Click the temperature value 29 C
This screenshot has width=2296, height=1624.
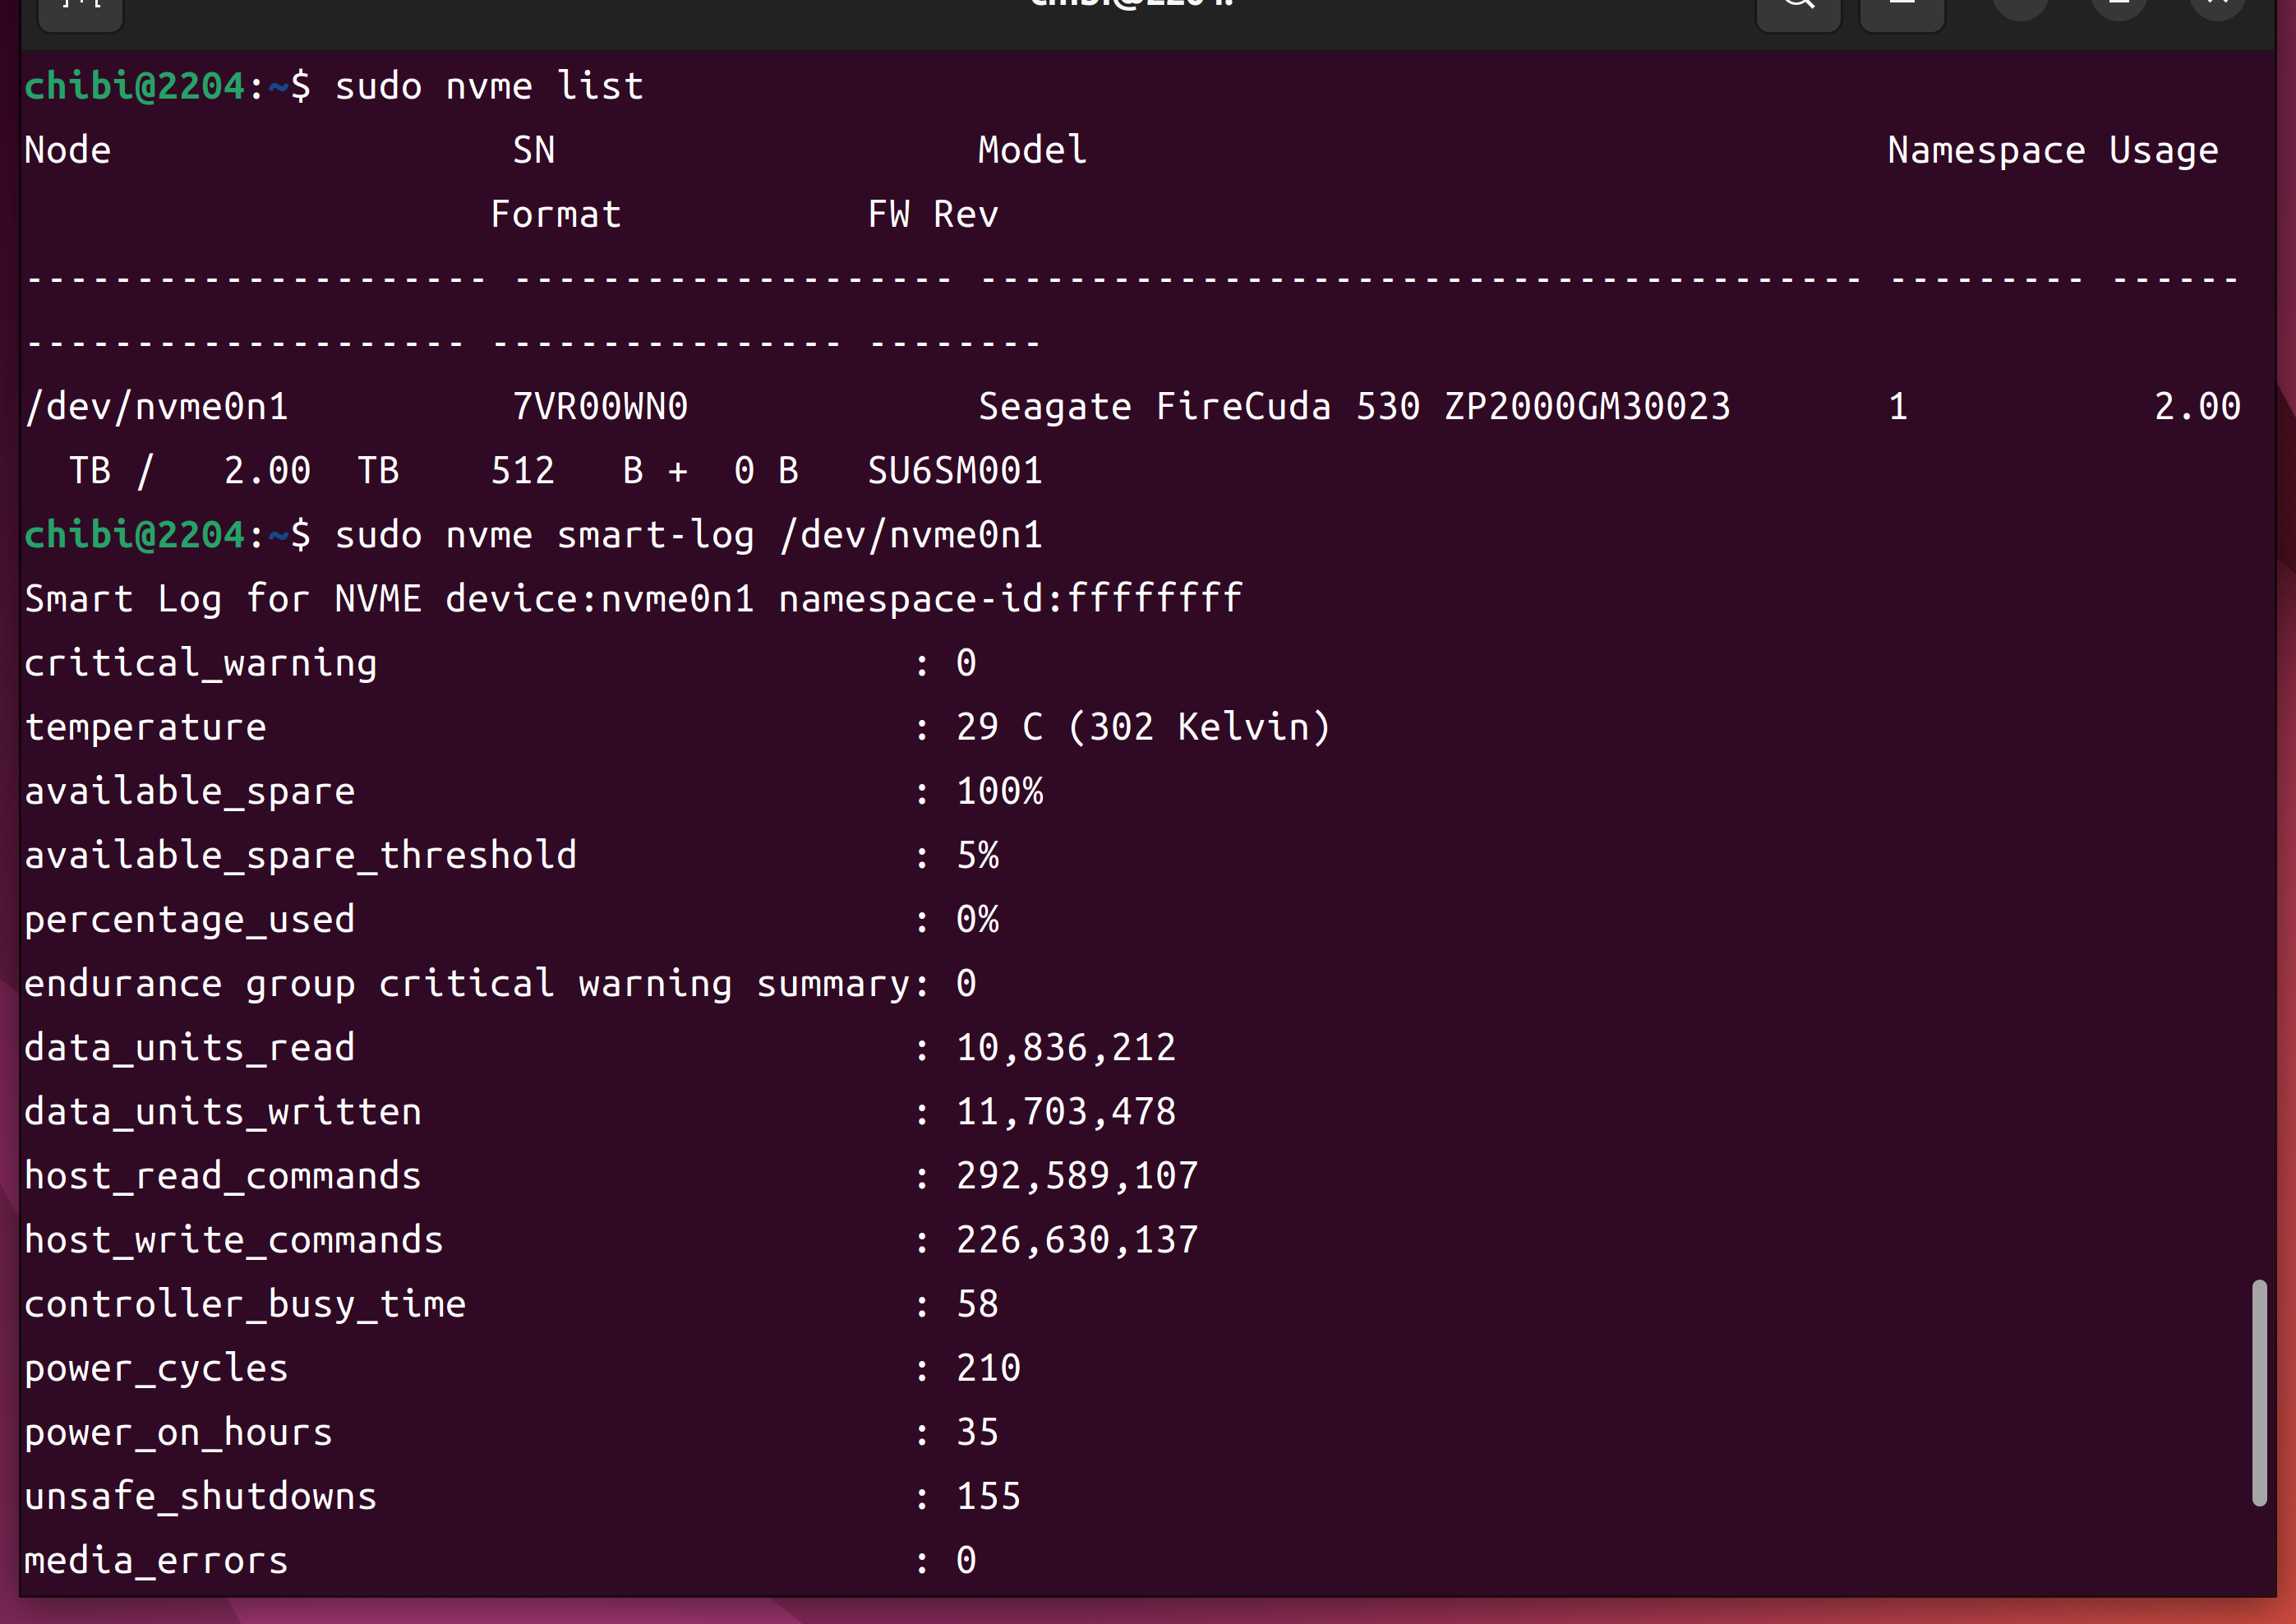point(999,727)
